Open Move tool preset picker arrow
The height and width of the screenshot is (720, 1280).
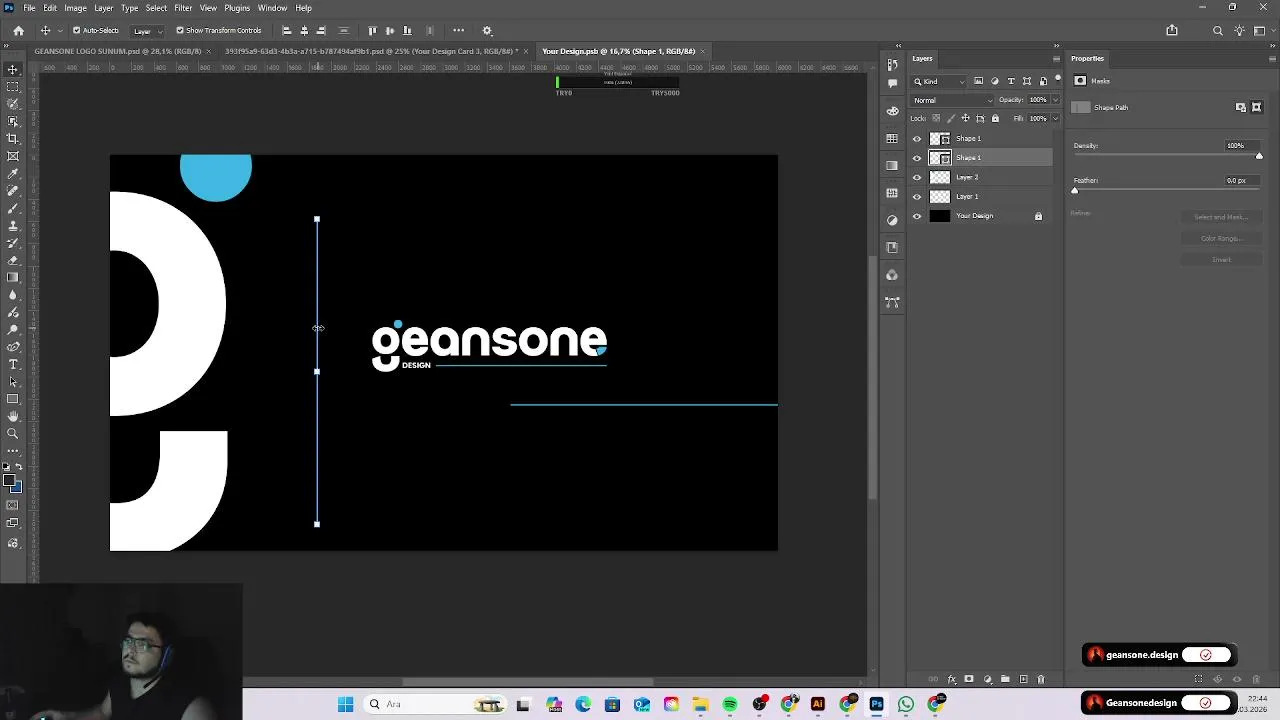click(58, 31)
